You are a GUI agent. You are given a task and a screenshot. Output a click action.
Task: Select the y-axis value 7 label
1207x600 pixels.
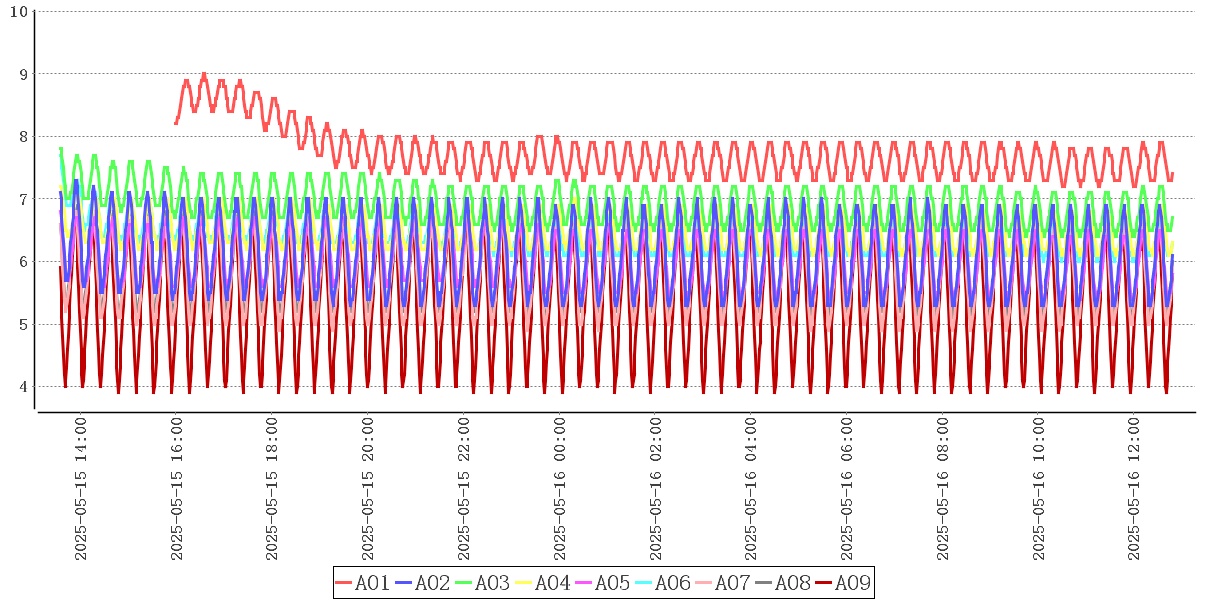(x=22, y=199)
